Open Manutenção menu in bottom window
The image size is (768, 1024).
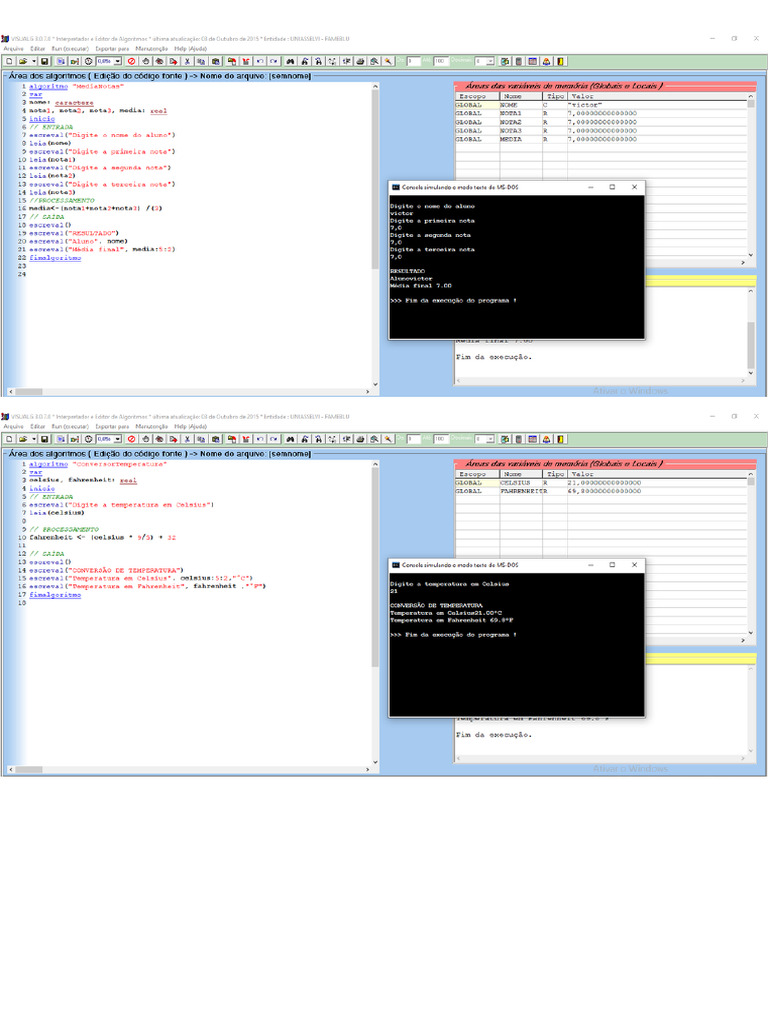pyautogui.click(x=152, y=426)
